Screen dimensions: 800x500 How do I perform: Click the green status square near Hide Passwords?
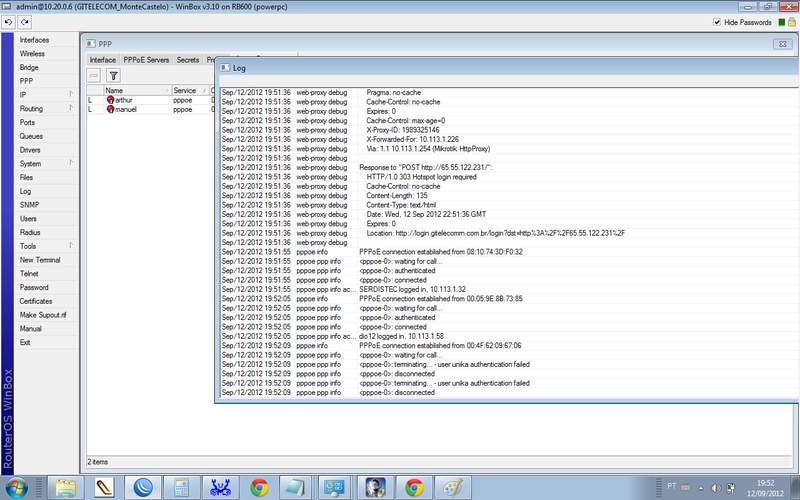(781, 22)
